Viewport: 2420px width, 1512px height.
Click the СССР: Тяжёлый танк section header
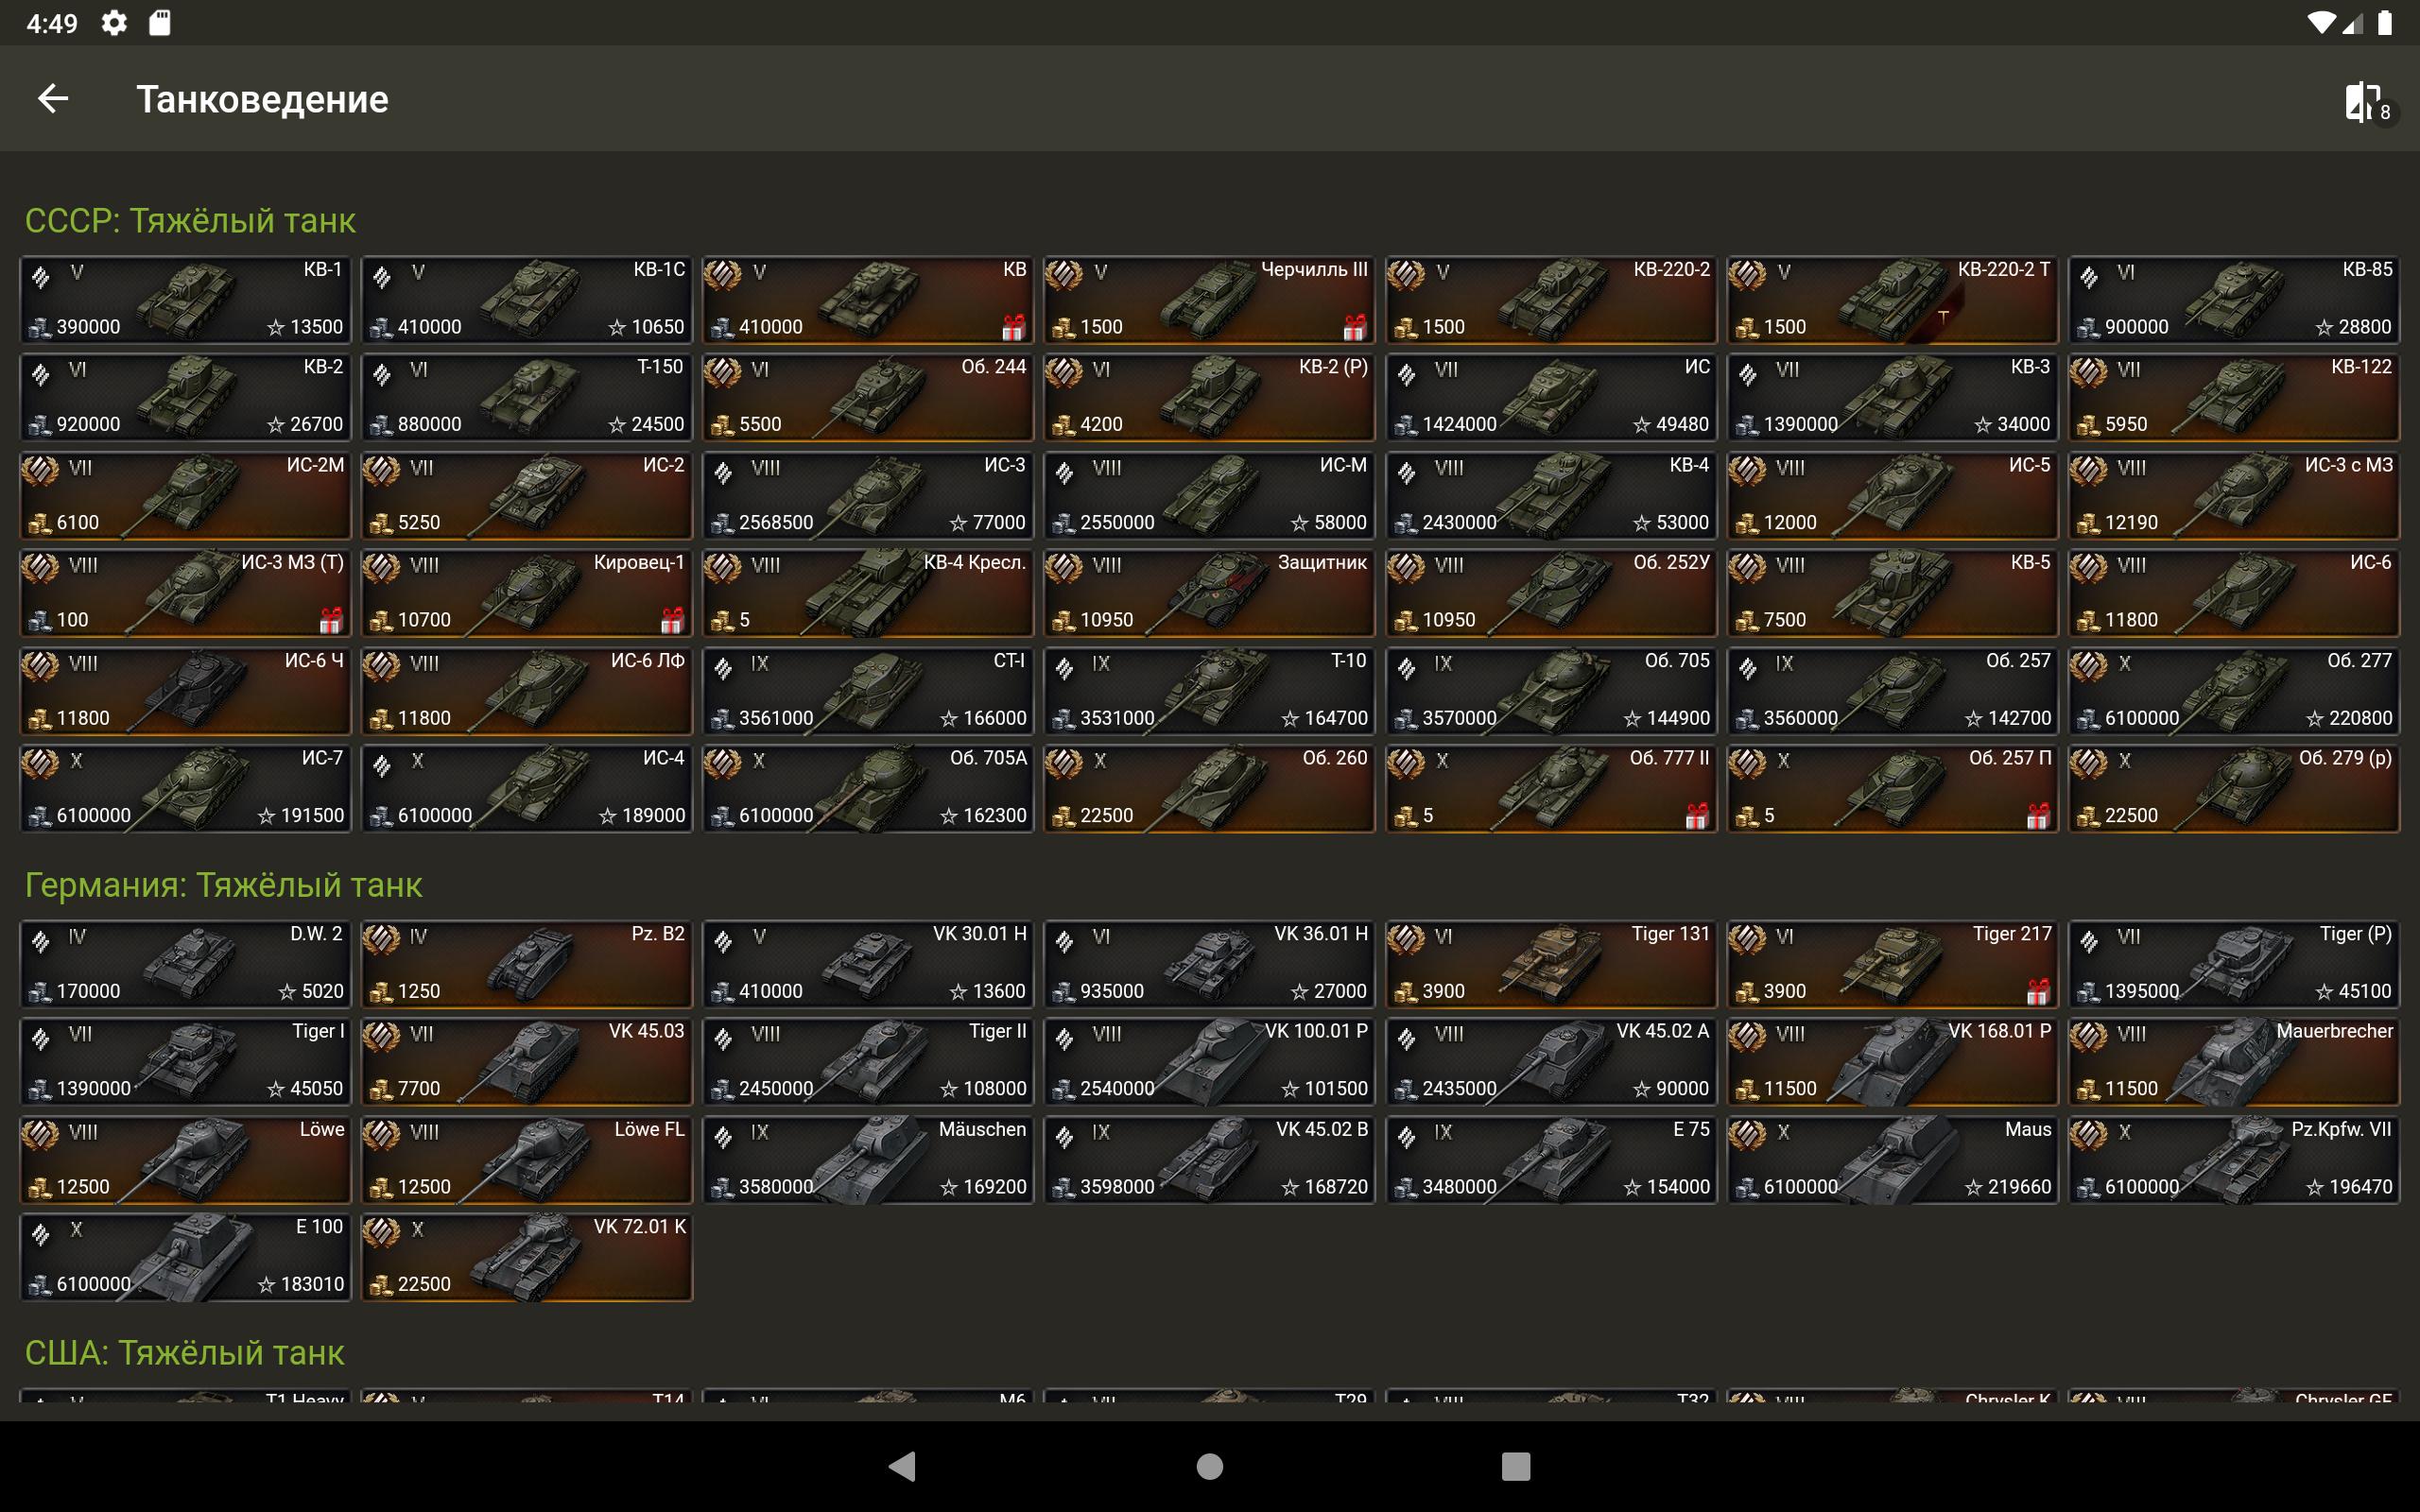tap(190, 221)
